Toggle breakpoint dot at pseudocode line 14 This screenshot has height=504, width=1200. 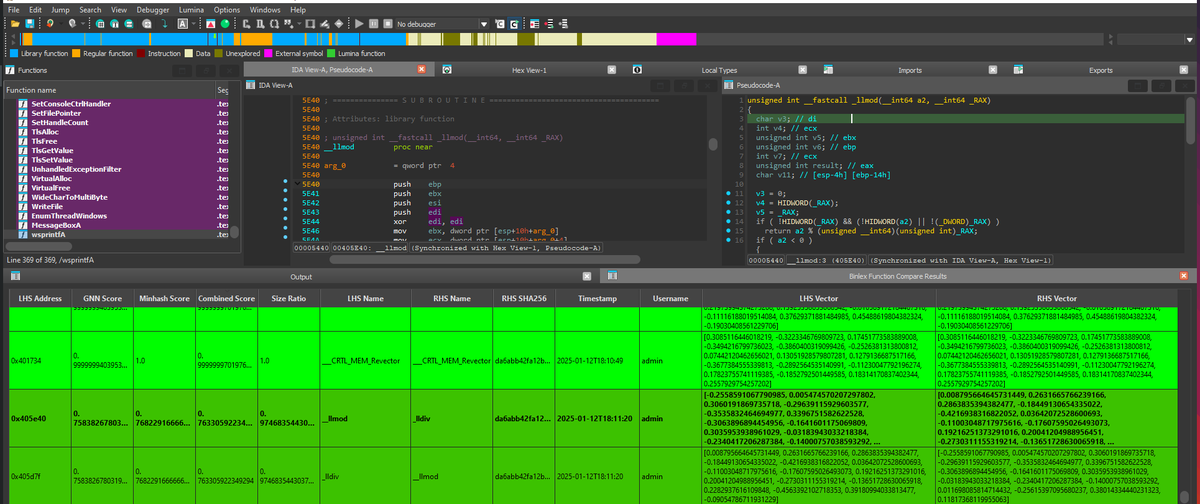729,221
